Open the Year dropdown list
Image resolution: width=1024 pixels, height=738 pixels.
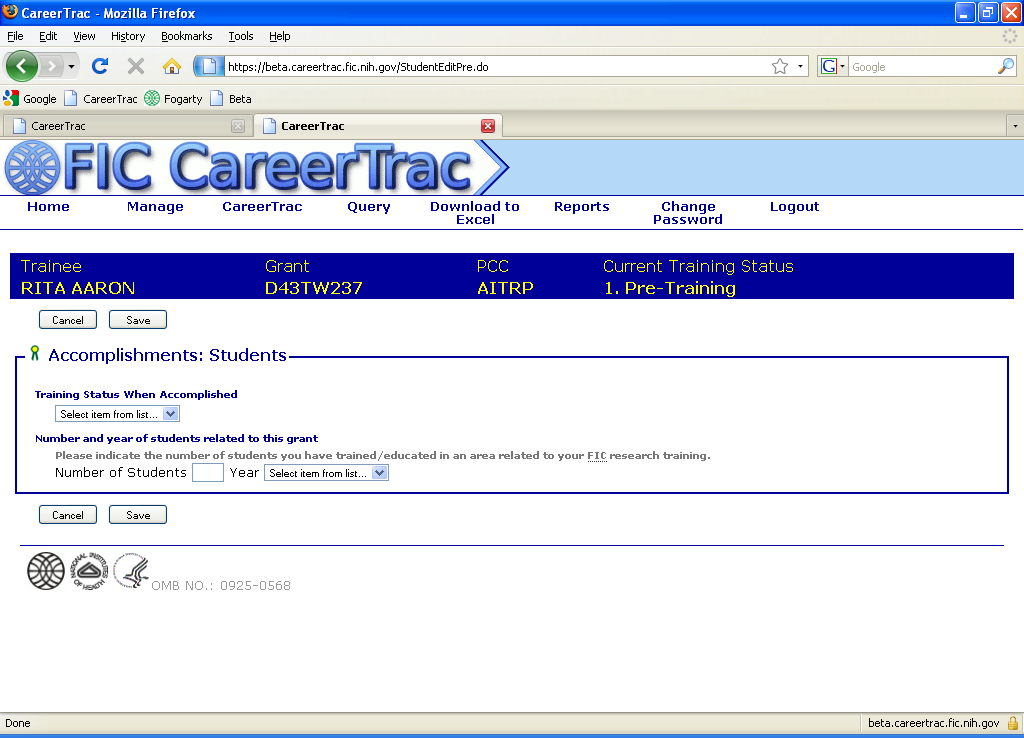327,473
